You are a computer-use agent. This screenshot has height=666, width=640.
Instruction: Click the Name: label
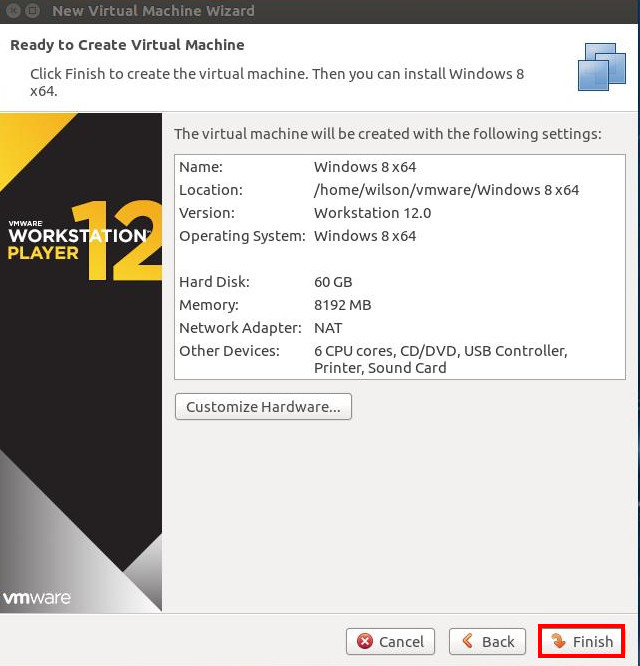click(x=201, y=167)
